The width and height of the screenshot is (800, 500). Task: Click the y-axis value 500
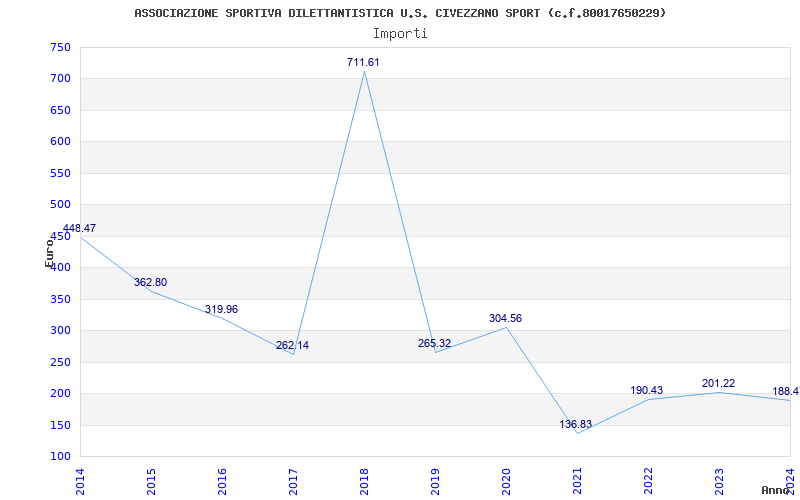pos(60,205)
